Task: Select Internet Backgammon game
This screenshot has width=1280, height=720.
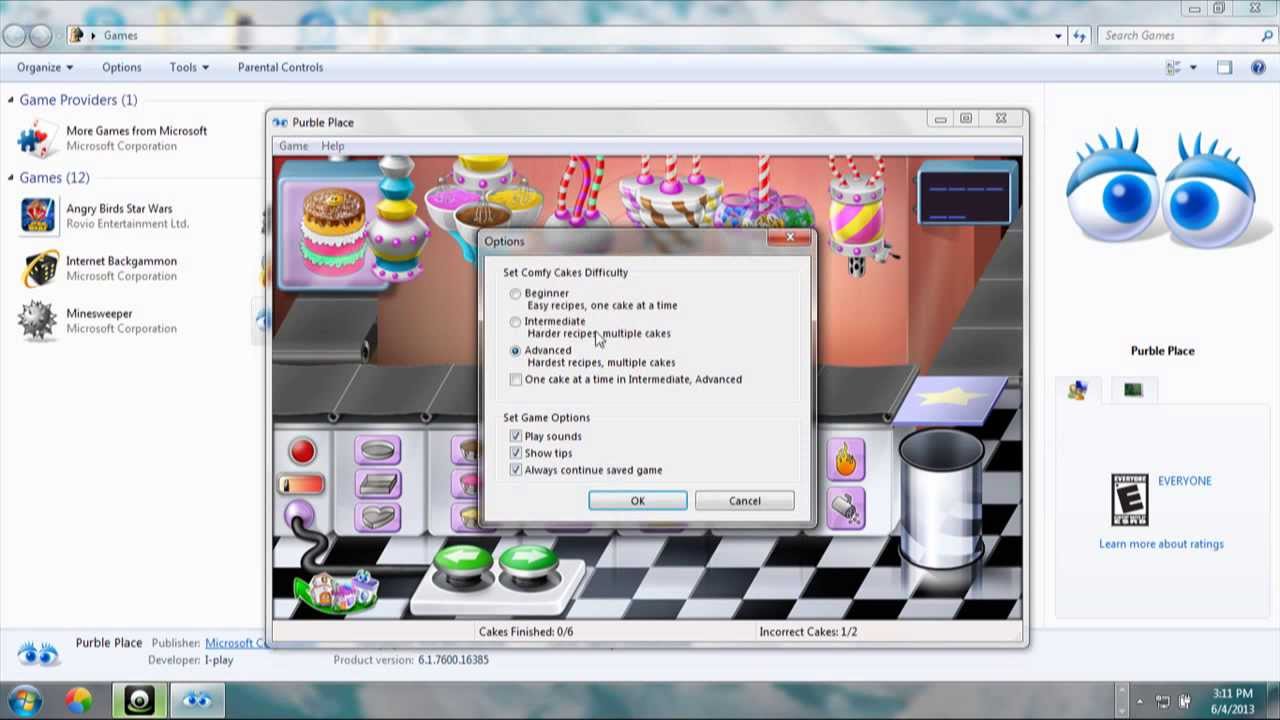Action: (98, 268)
